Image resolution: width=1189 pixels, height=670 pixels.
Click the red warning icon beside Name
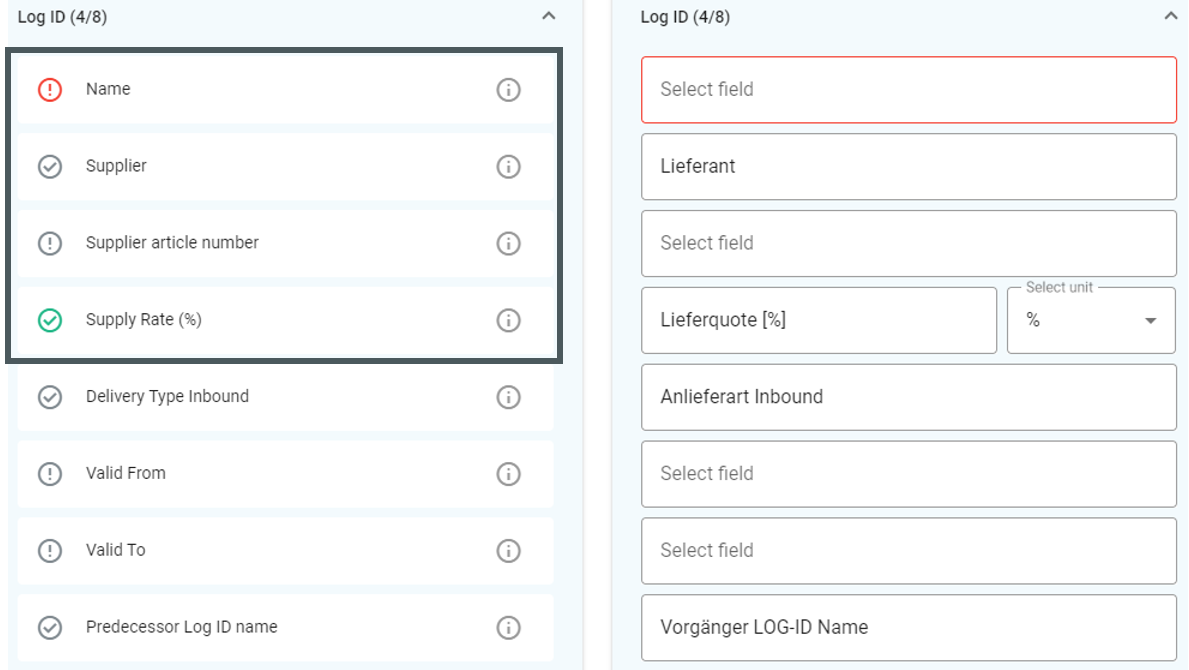coord(50,89)
